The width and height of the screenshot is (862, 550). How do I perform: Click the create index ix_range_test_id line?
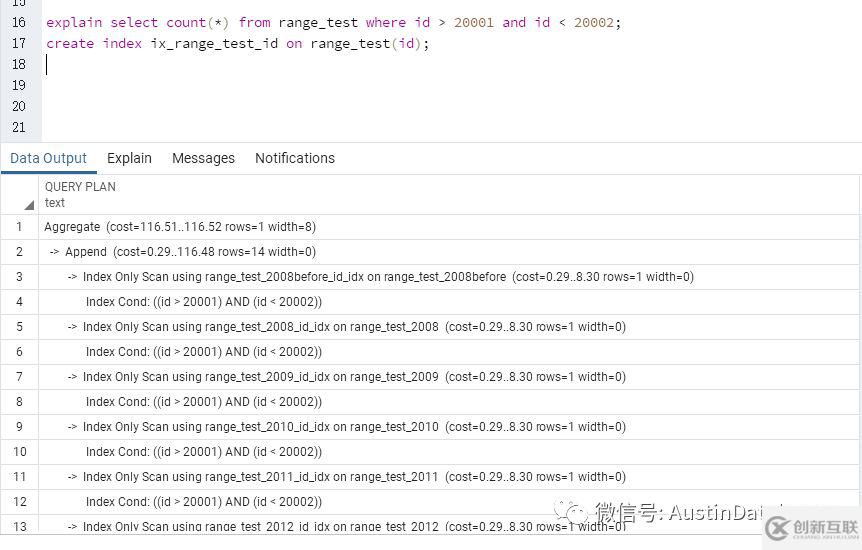(x=237, y=43)
